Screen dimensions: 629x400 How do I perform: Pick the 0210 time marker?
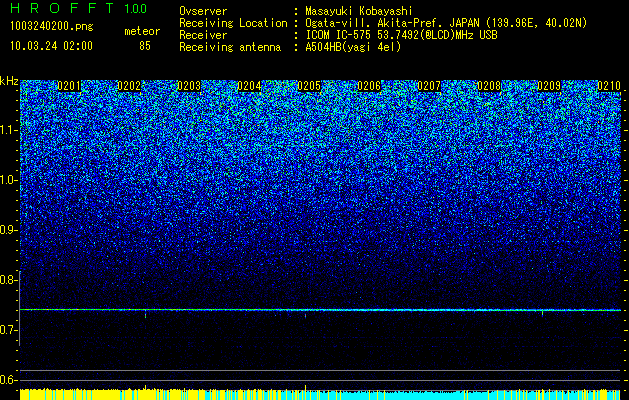pyautogui.click(x=609, y=86)
